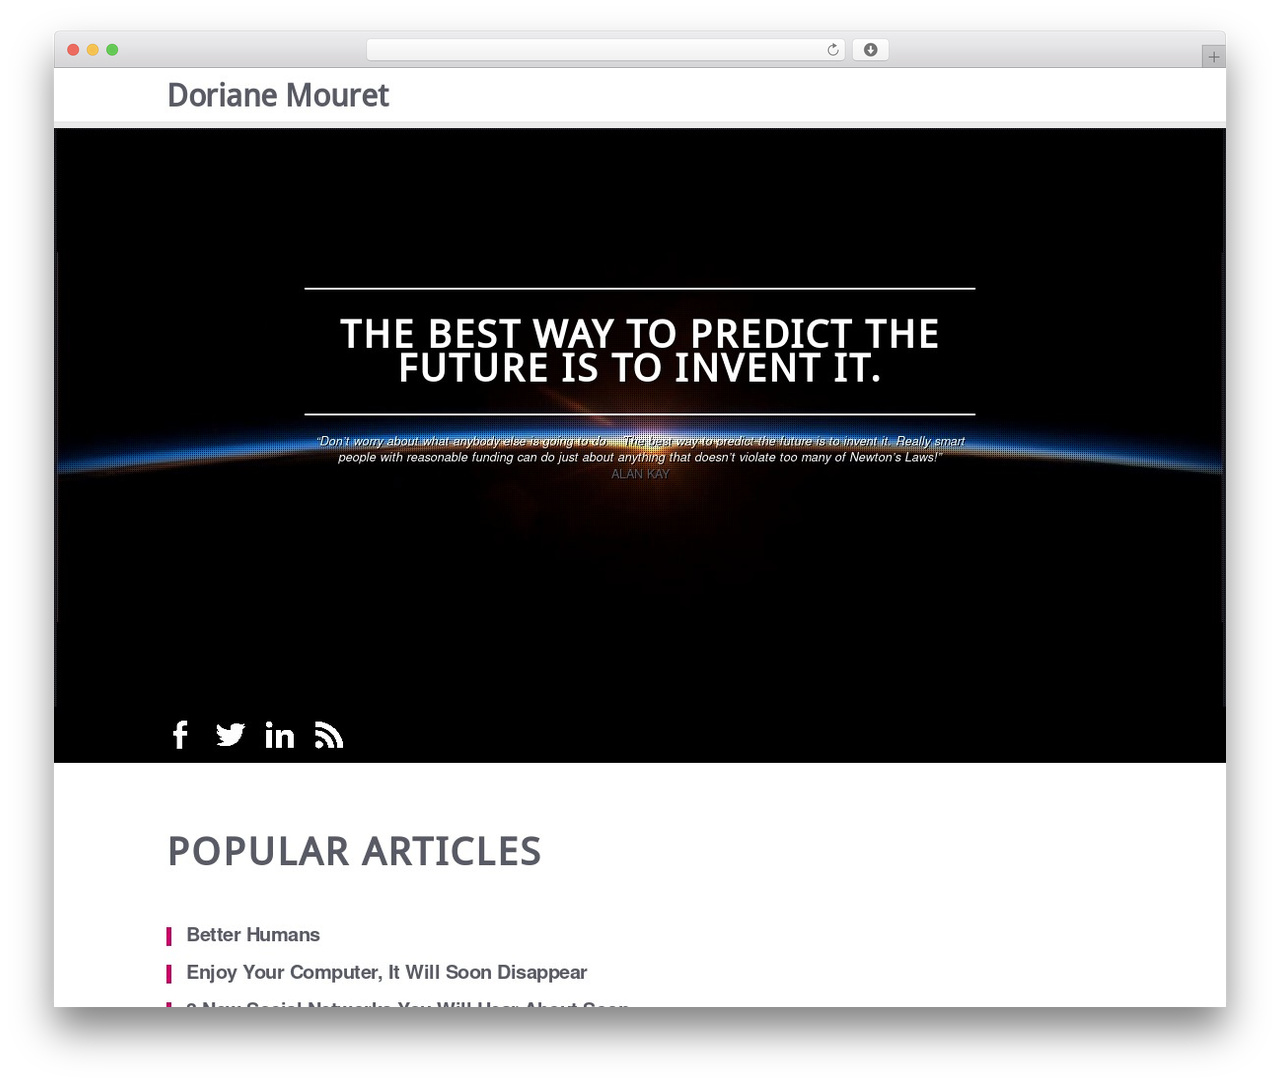Minimize the browser window with yellow button
The width and height of the screenshot is (1280, 1084).
pyautogui.click(x=92, y=50)
